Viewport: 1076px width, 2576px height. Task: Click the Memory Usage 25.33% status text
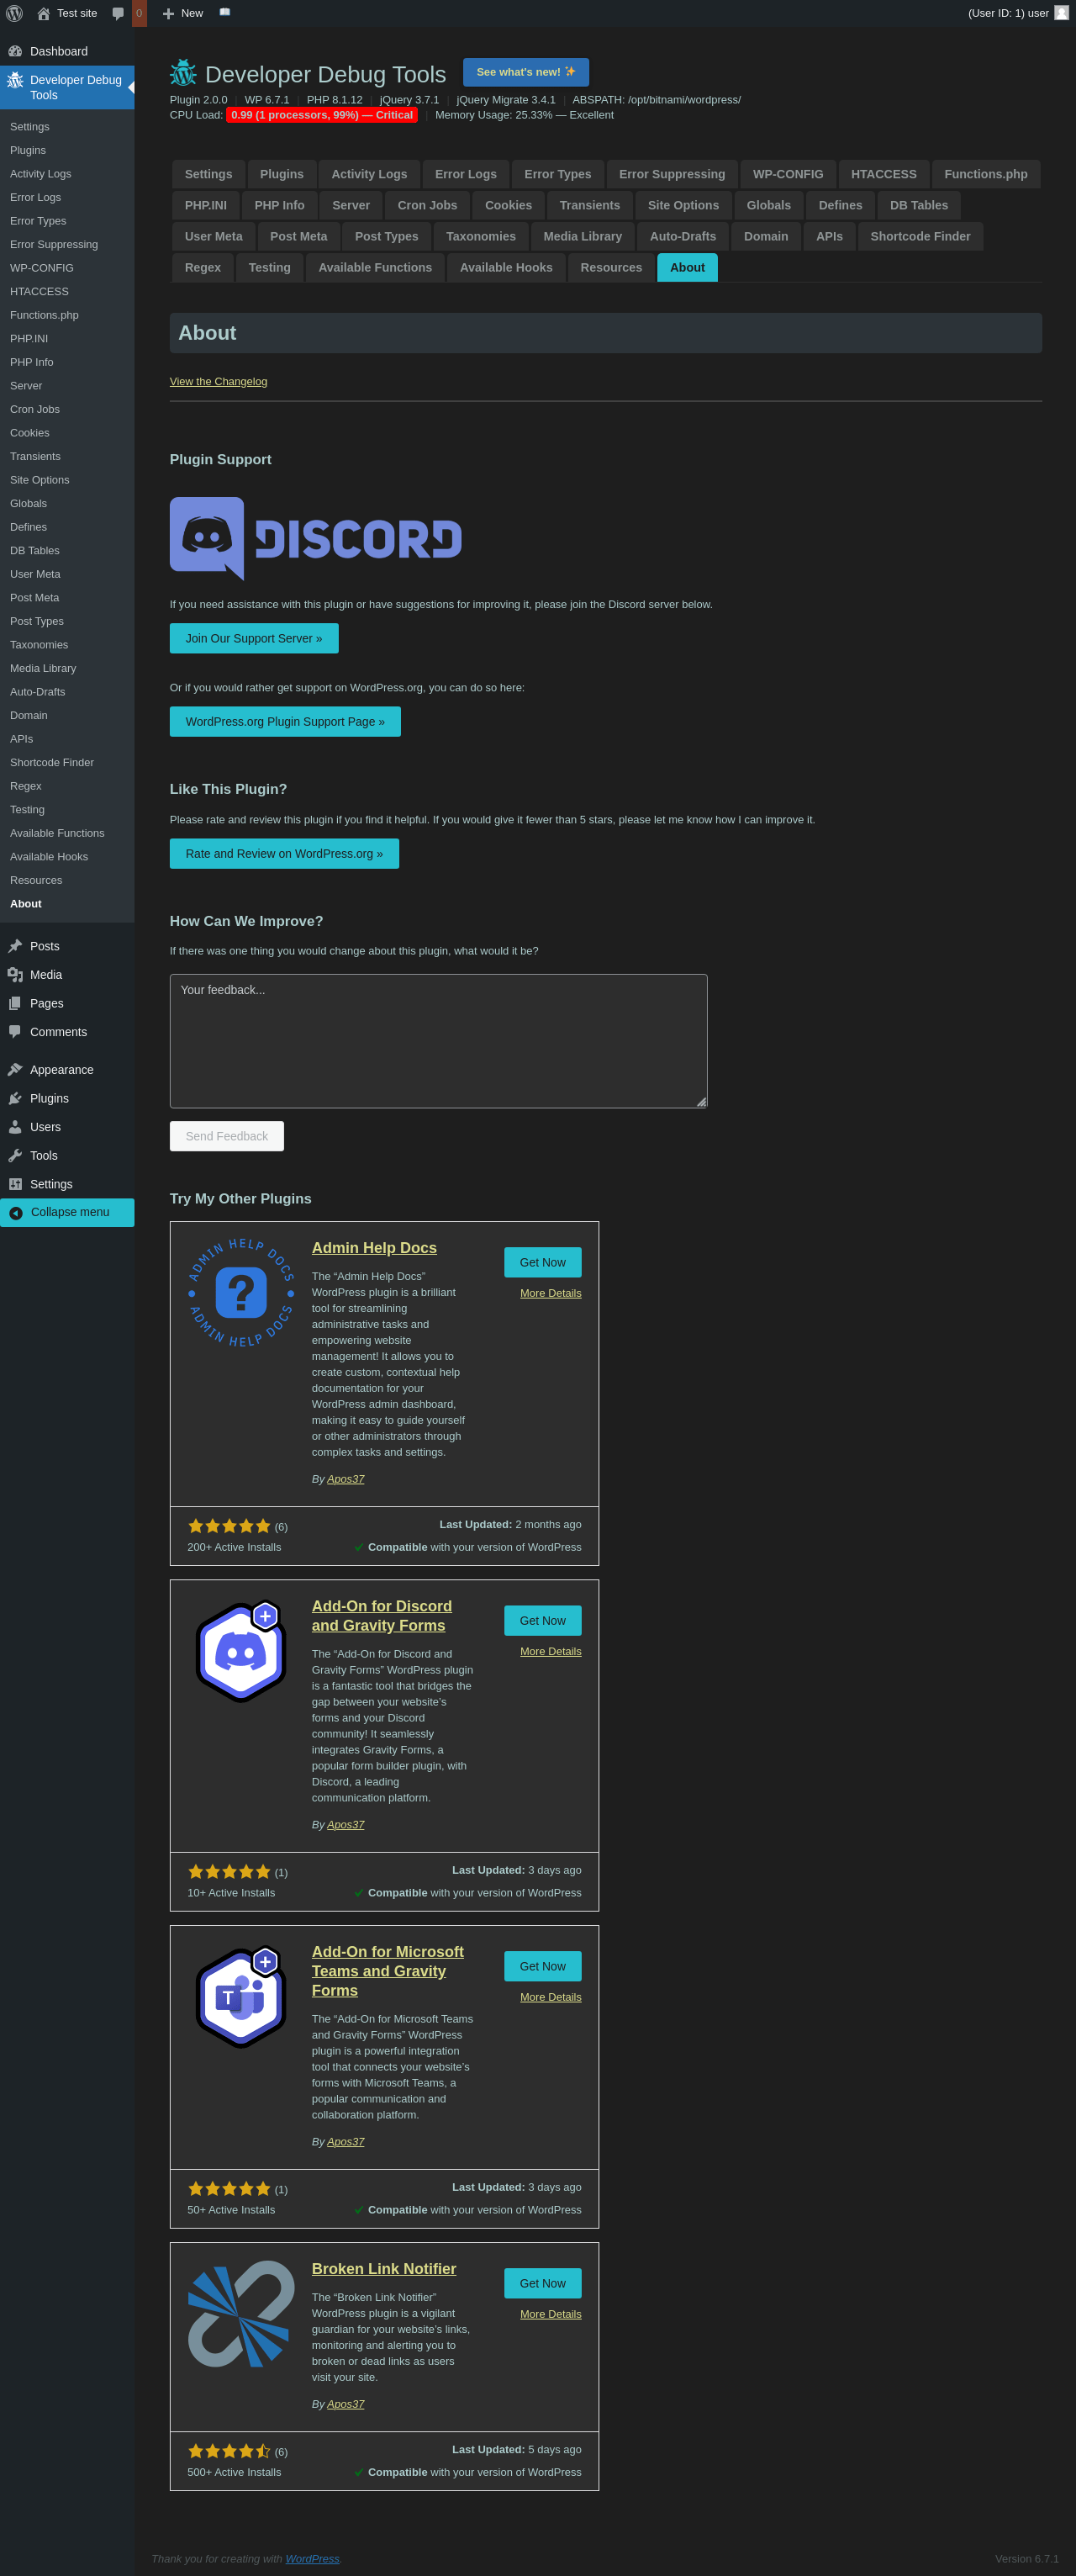tap(525, 115)
